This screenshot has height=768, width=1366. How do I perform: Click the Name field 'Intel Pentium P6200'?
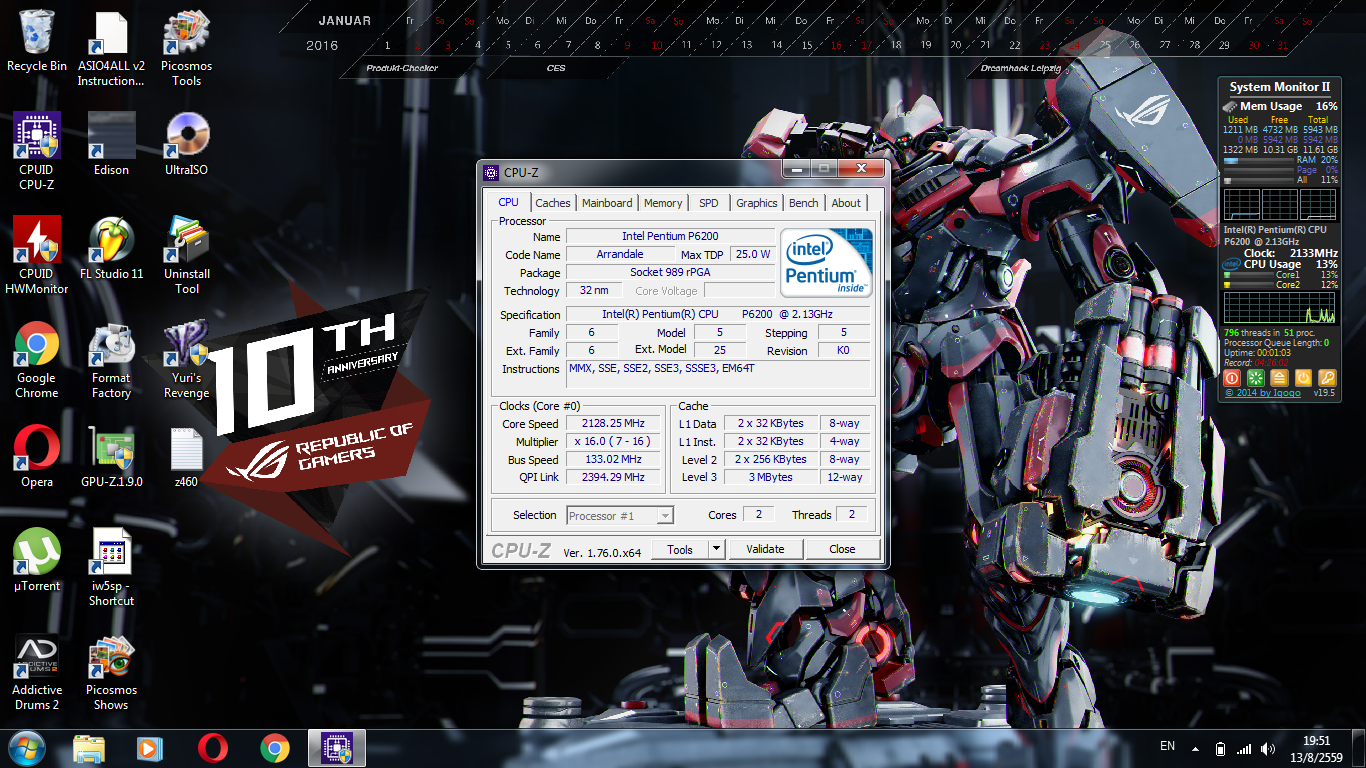[x=670, y=236]
